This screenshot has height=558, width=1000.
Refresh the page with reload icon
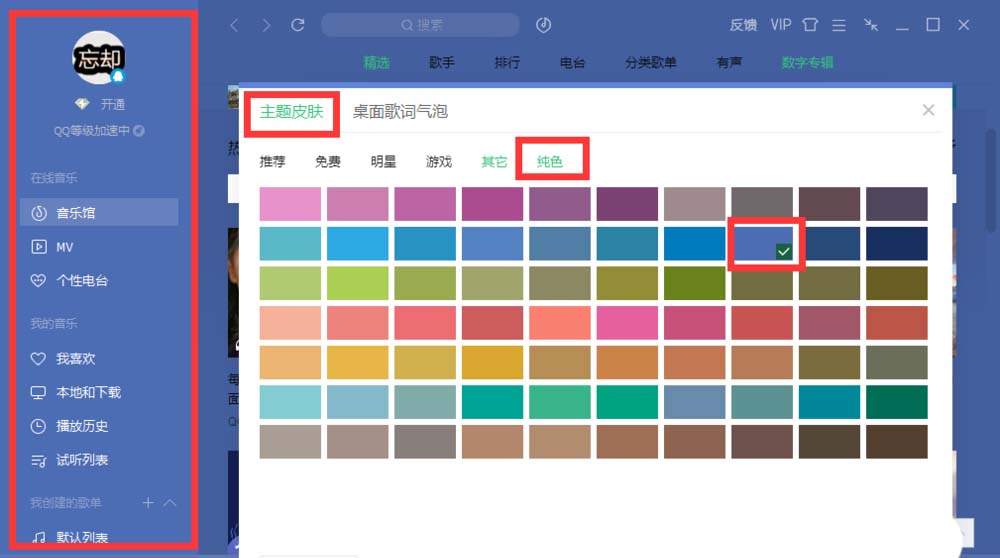coord(298,25)
